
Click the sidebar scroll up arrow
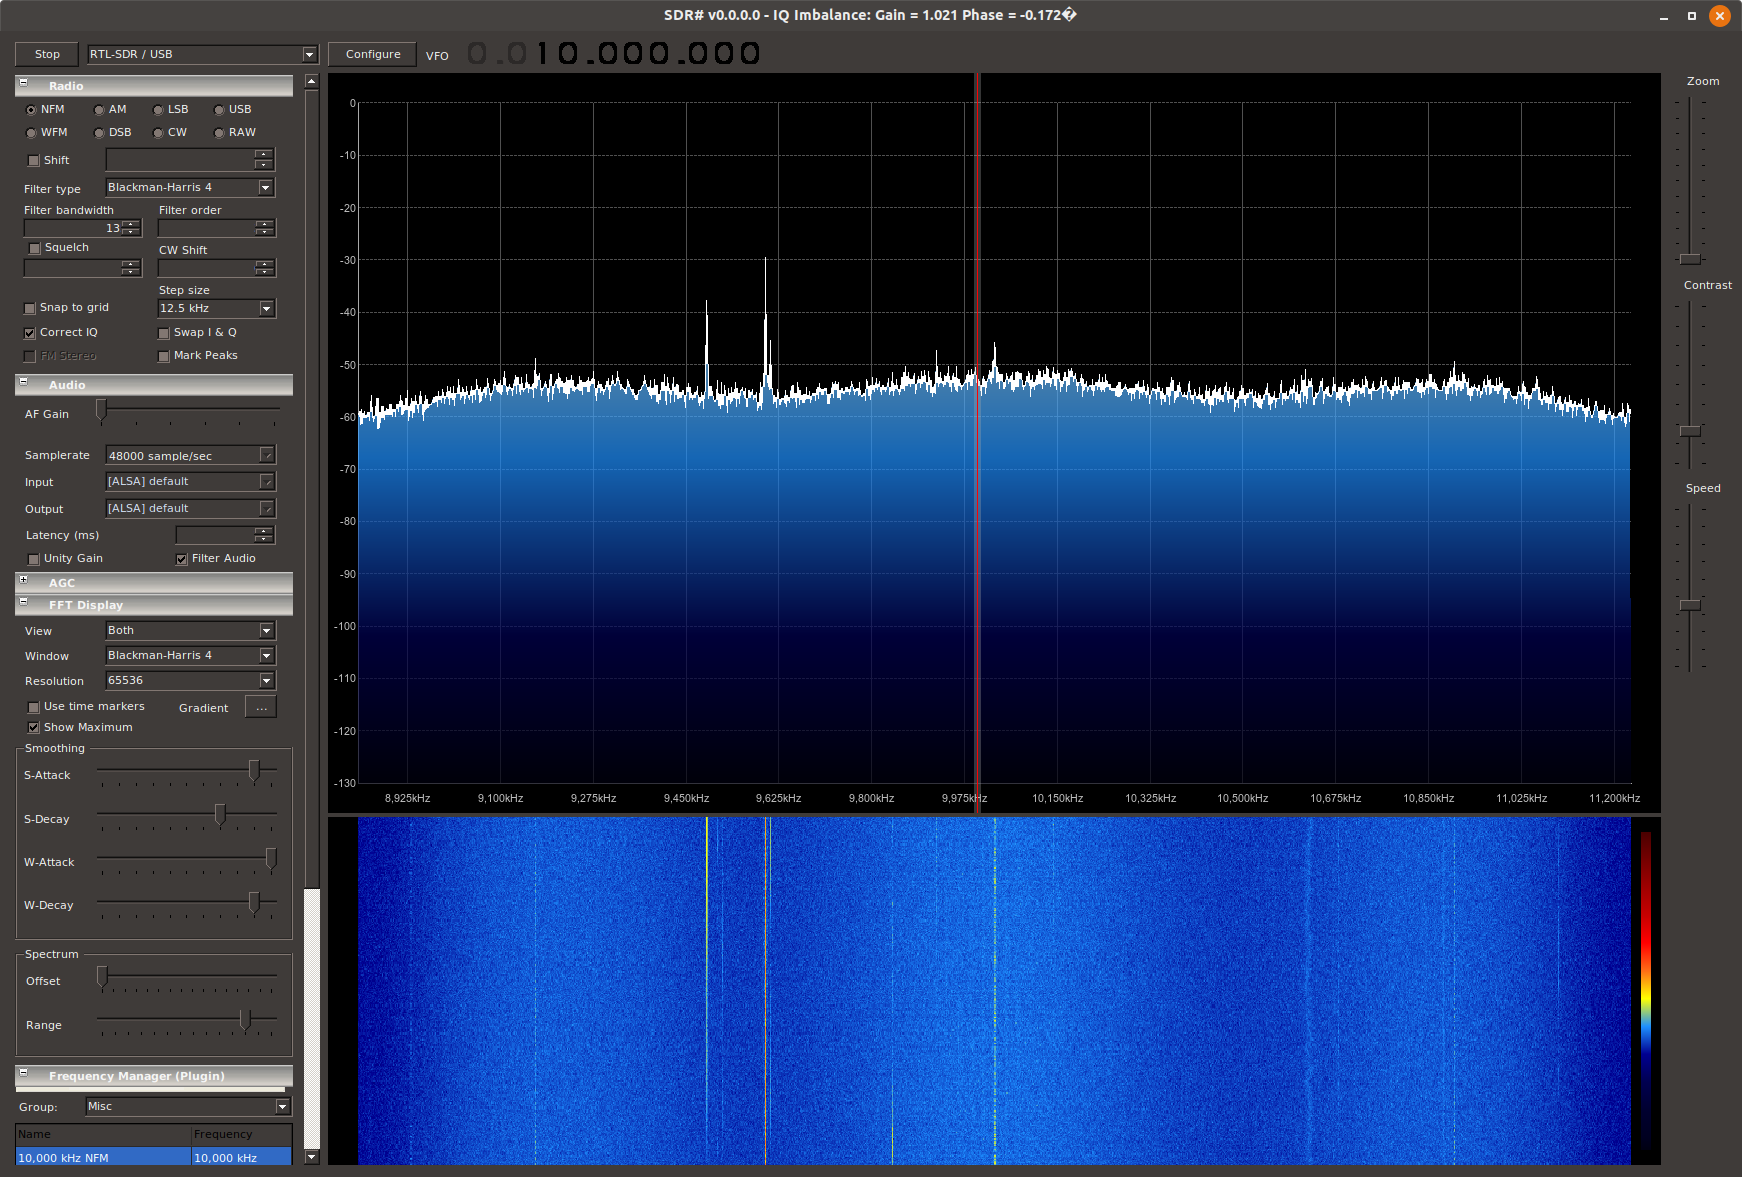click(x=312, y=81)
